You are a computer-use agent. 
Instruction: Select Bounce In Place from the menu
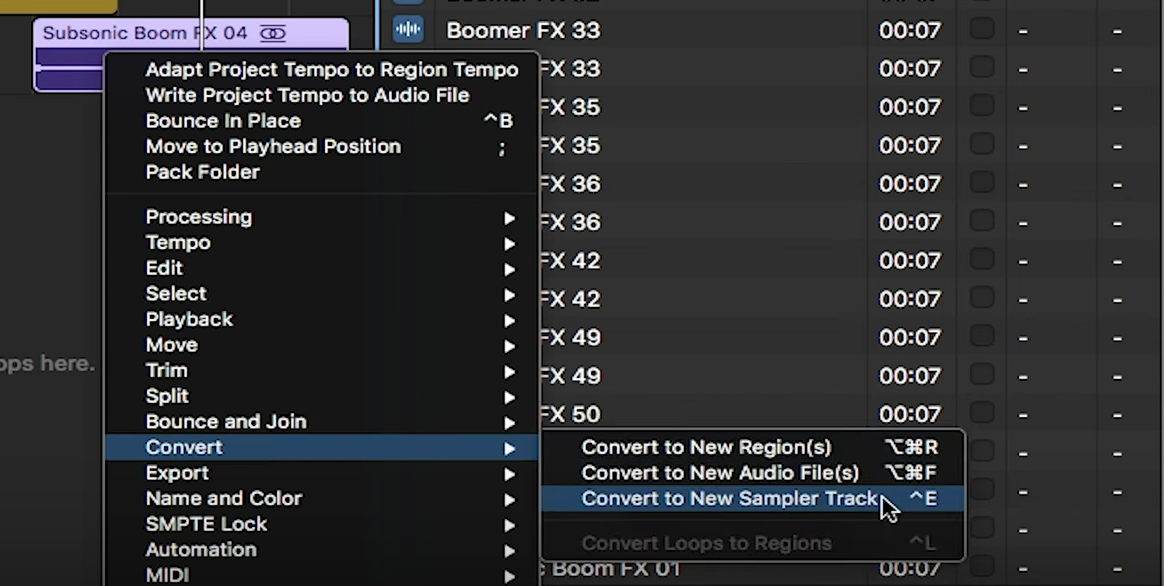(x=224, y=120)
